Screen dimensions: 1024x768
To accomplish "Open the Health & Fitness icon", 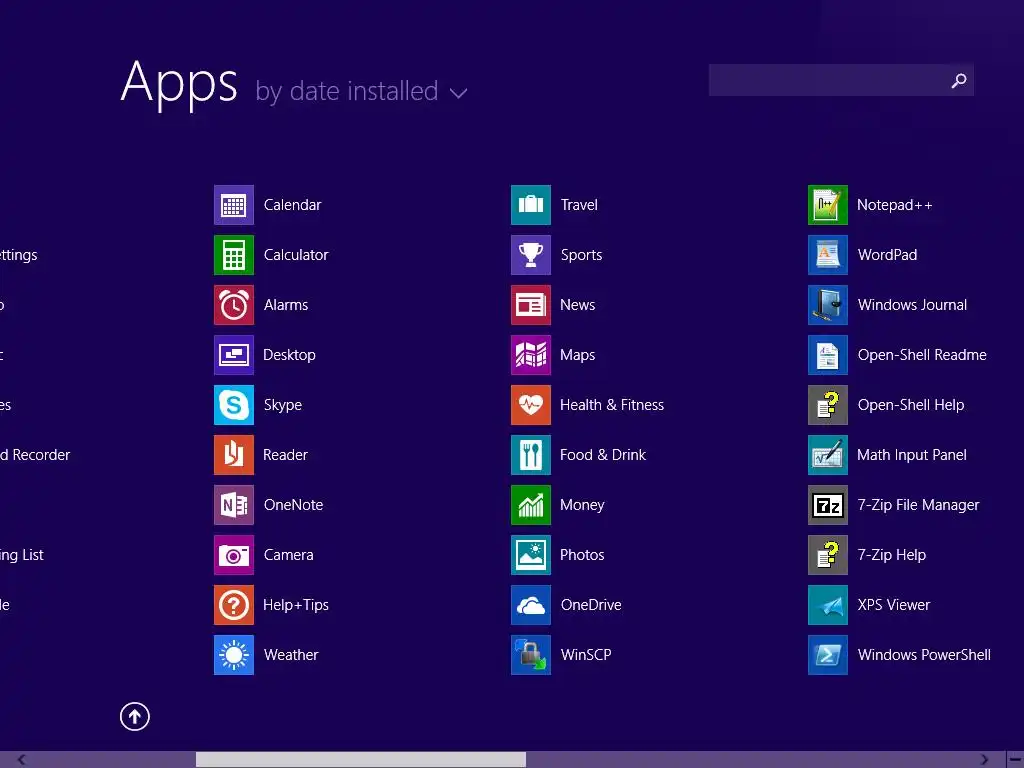I will click(x=531, y=405).
